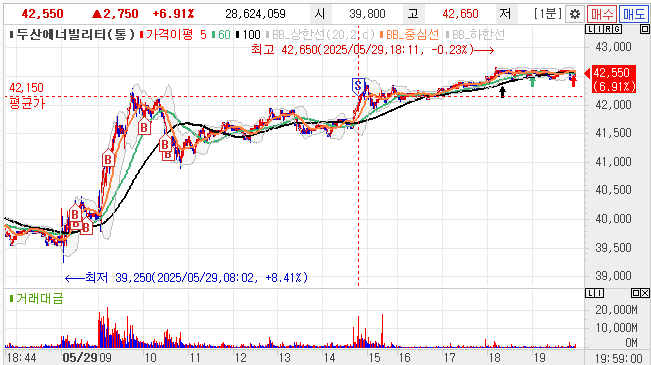The height and width of the screenshot is (365, 651).
Task: Click the 시 open price label
Action: click(x=320, y=14)
